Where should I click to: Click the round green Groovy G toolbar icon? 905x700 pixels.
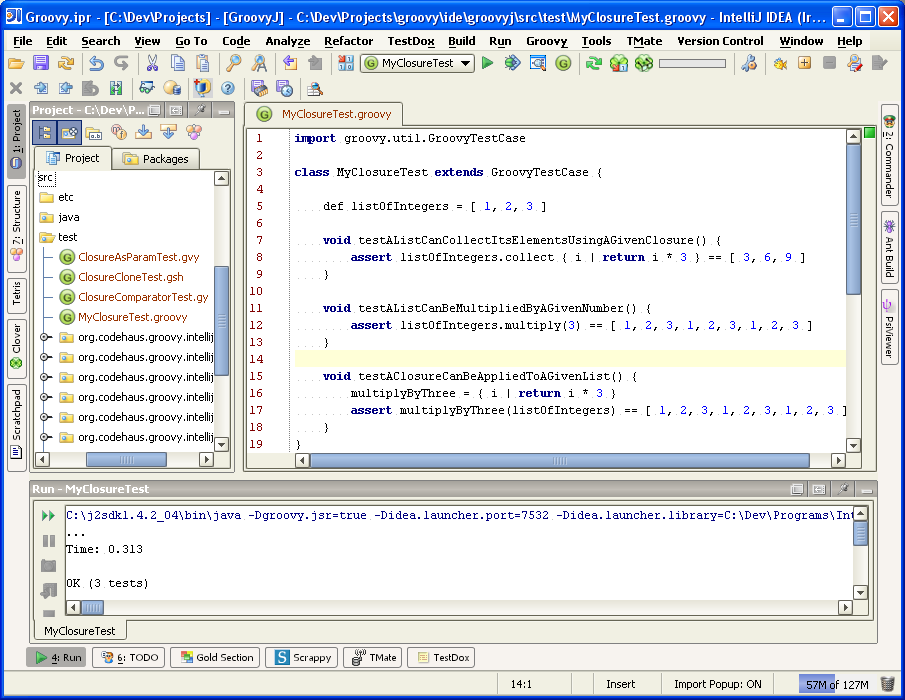pyautogui.click(x=563, y=63)
